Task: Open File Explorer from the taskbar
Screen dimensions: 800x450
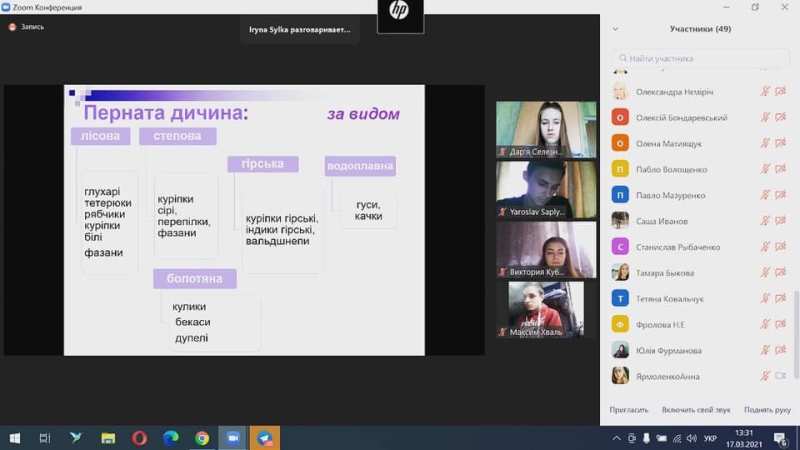Action: [108, 438]
